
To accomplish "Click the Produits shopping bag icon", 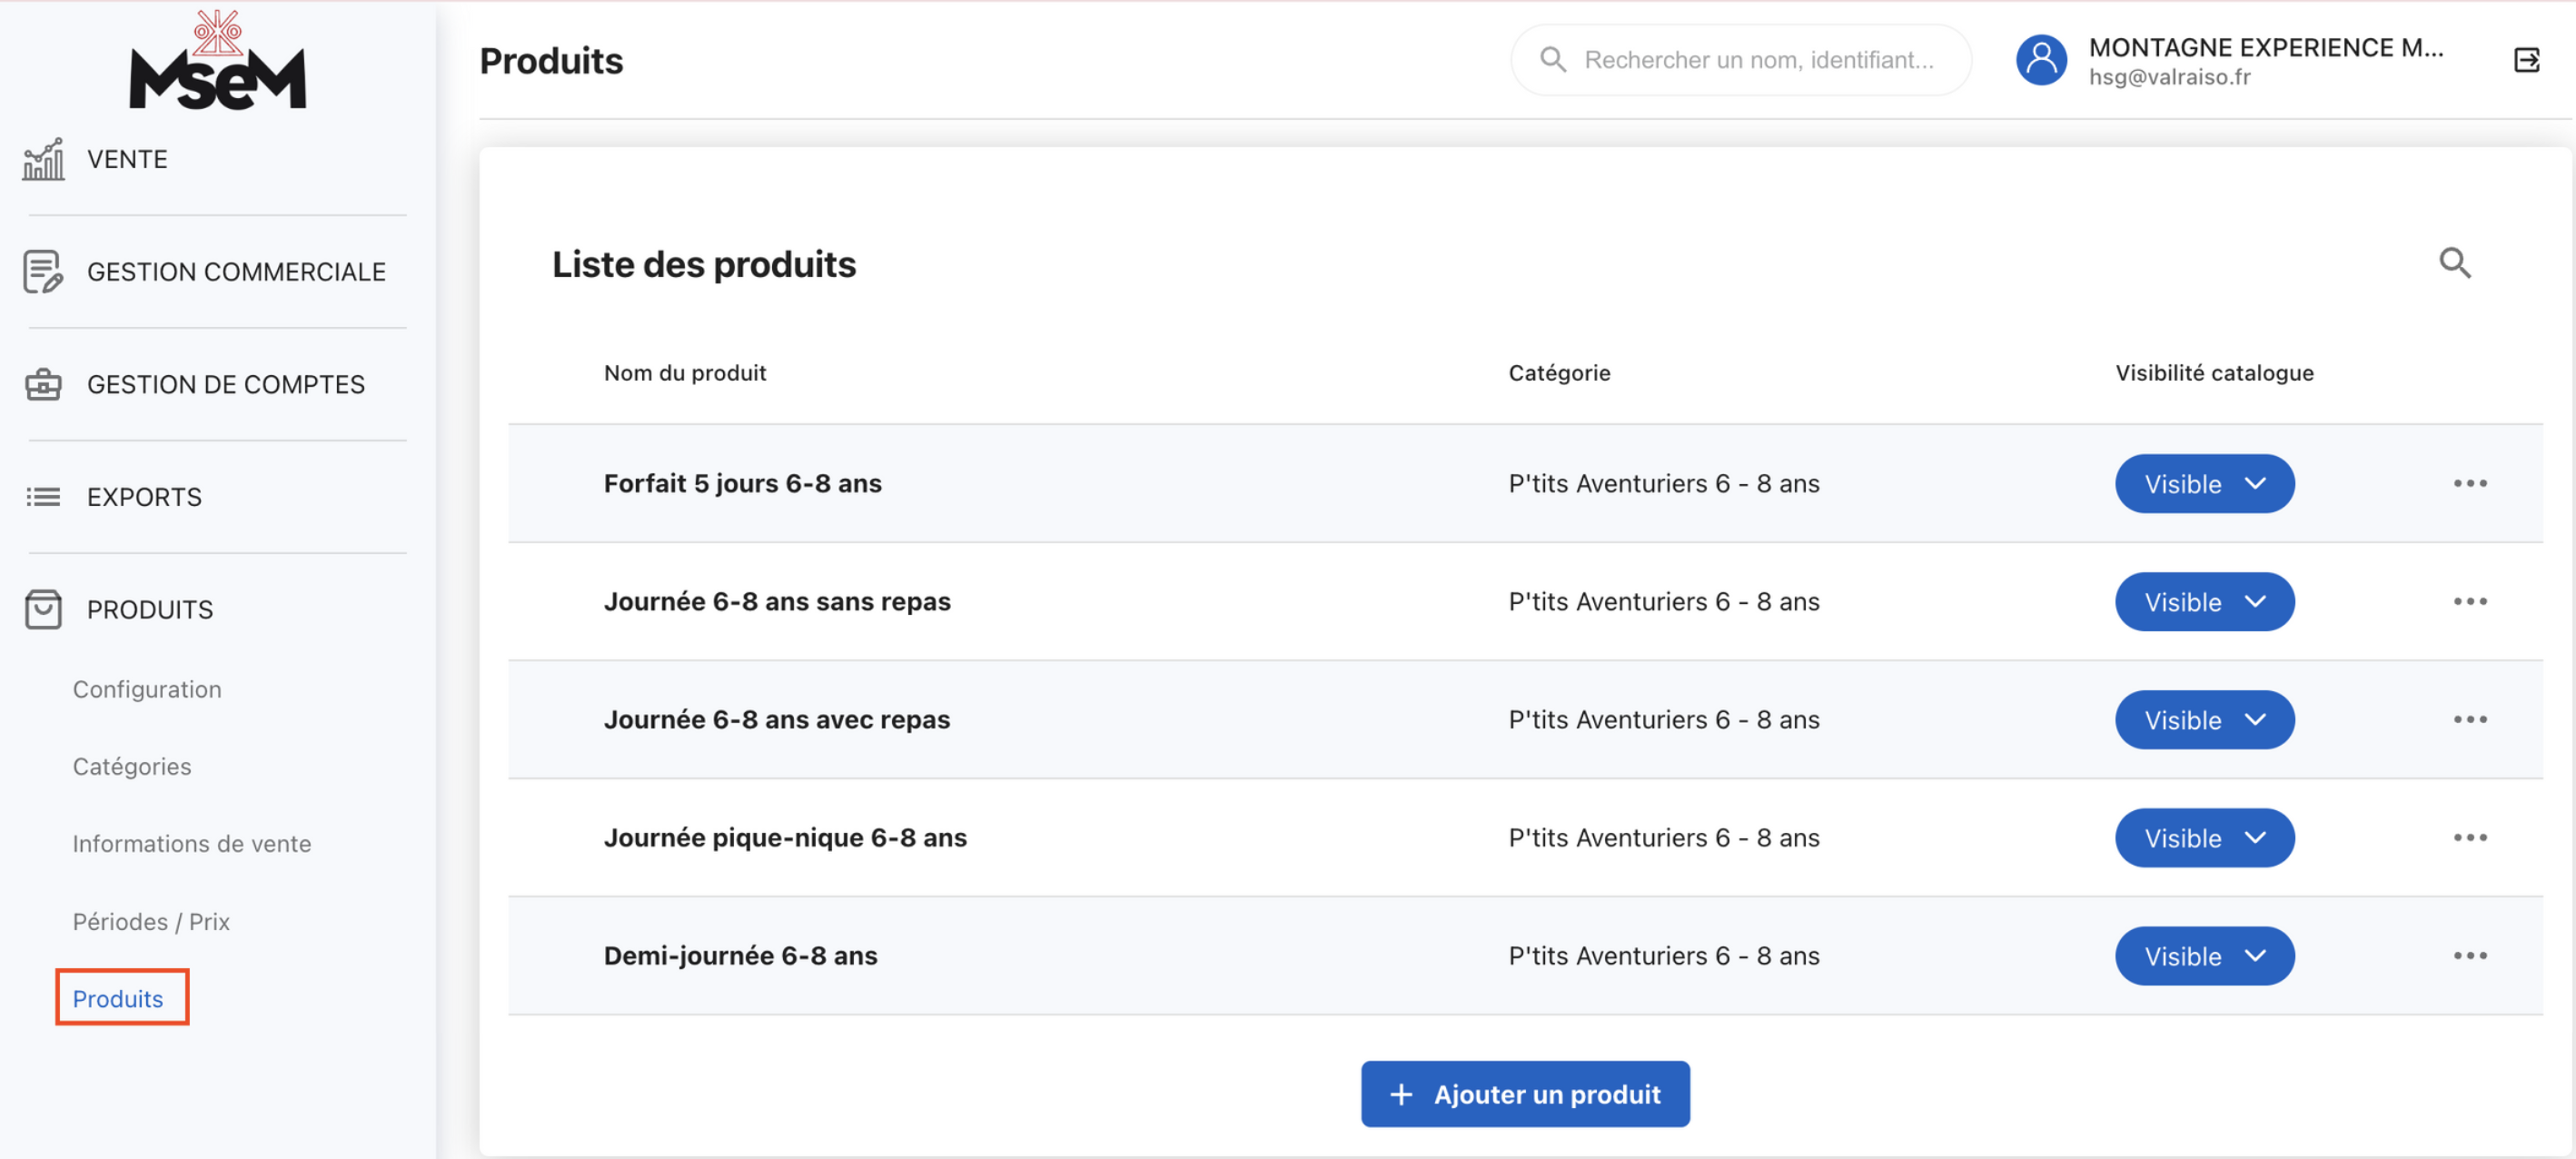I will (43, 609).
